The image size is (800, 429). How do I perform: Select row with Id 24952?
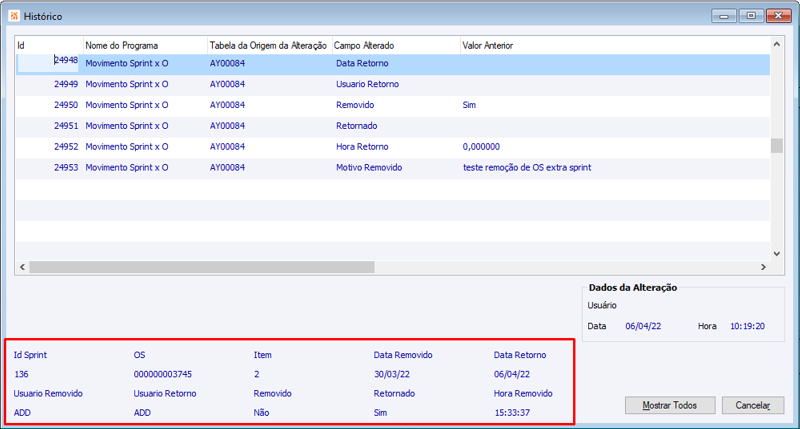pyautogui.click(x=392, y=147)
